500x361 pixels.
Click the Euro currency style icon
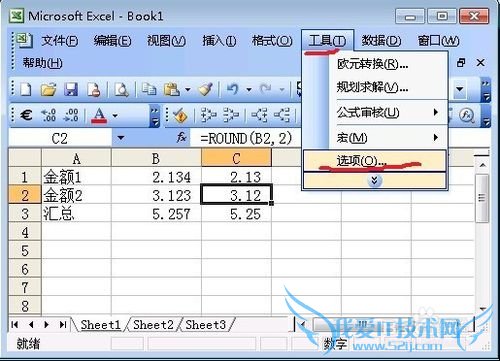(x=26, y=115)
